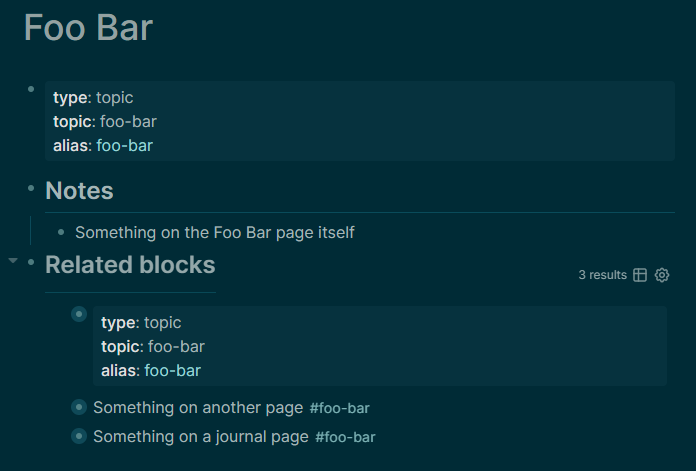Click #foo-bar tag after 'Something on another page'
Viewport: 696px width, 471px height.
click(x=340, y=408)
